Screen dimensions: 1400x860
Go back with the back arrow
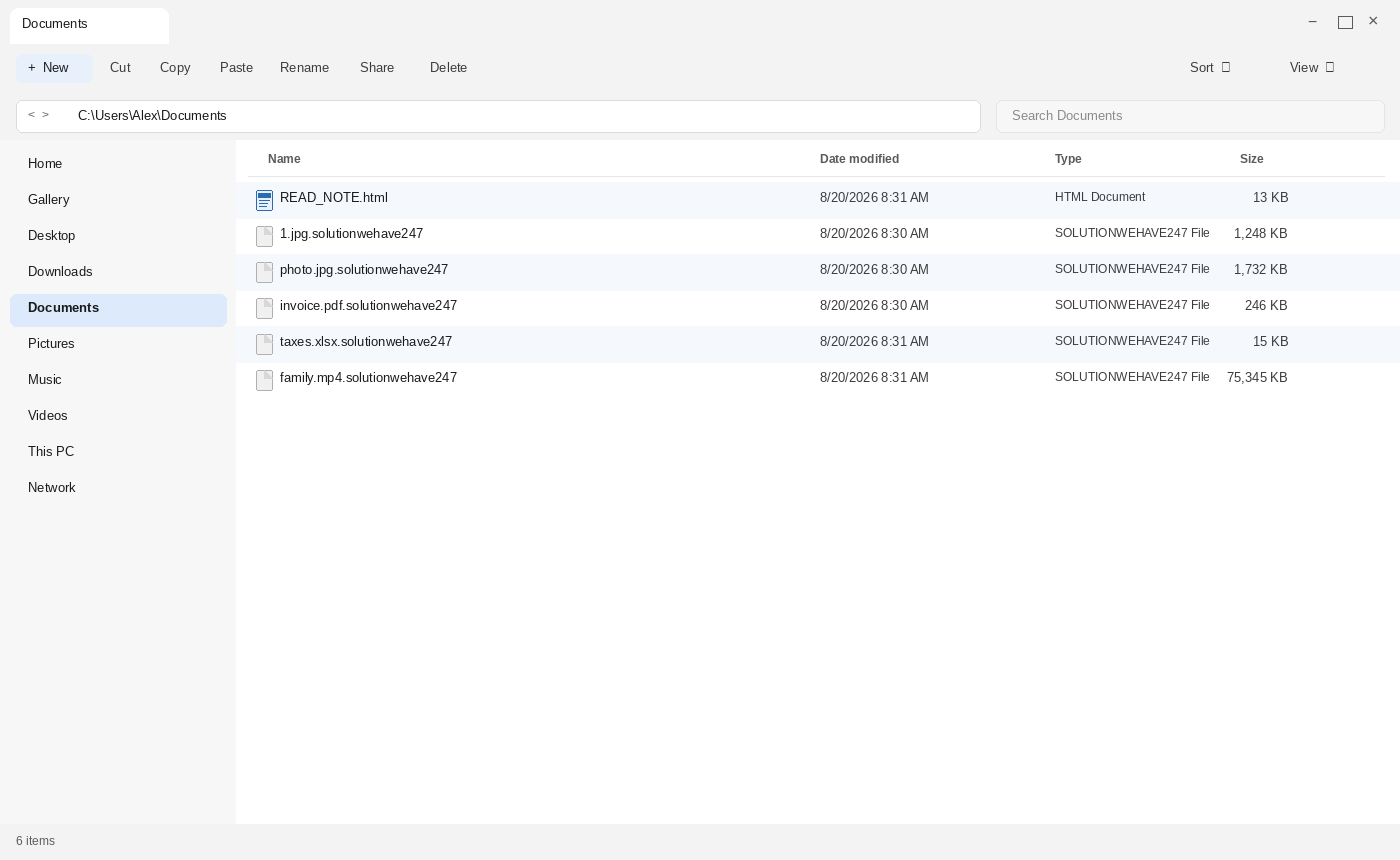tap(31, 115)
